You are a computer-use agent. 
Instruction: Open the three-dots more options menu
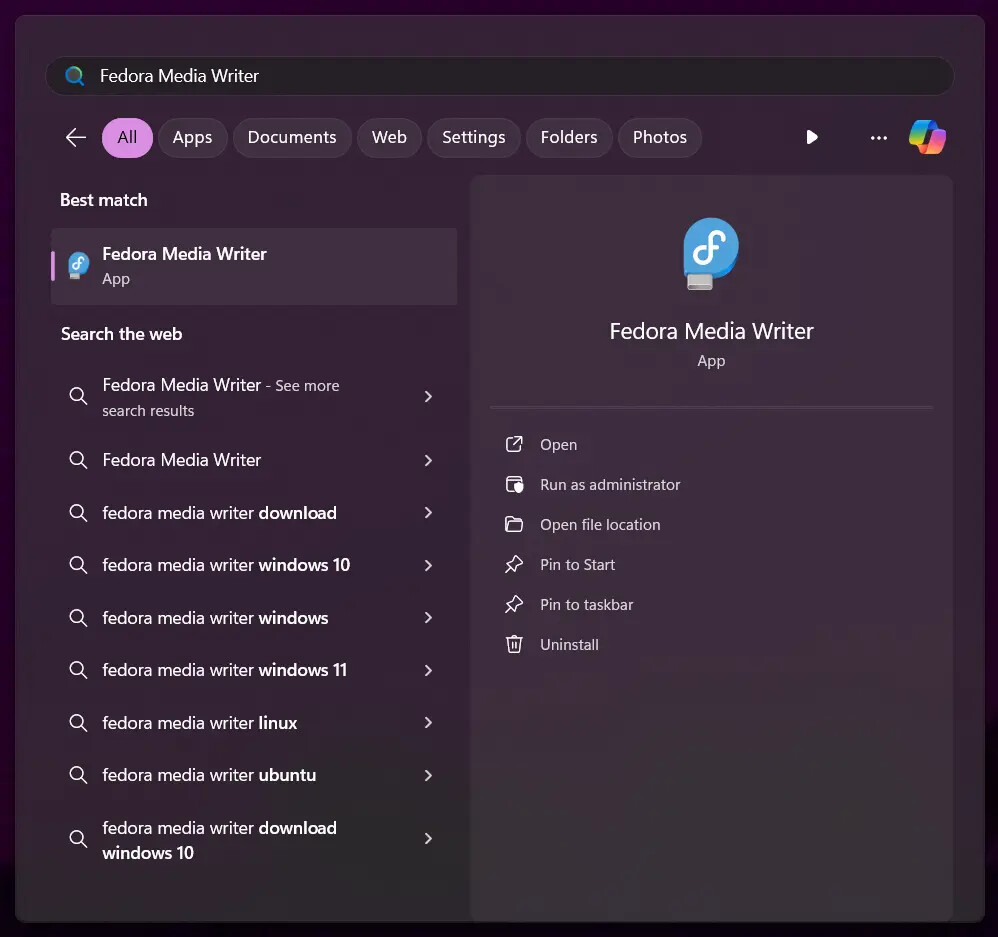coord(878,137)
